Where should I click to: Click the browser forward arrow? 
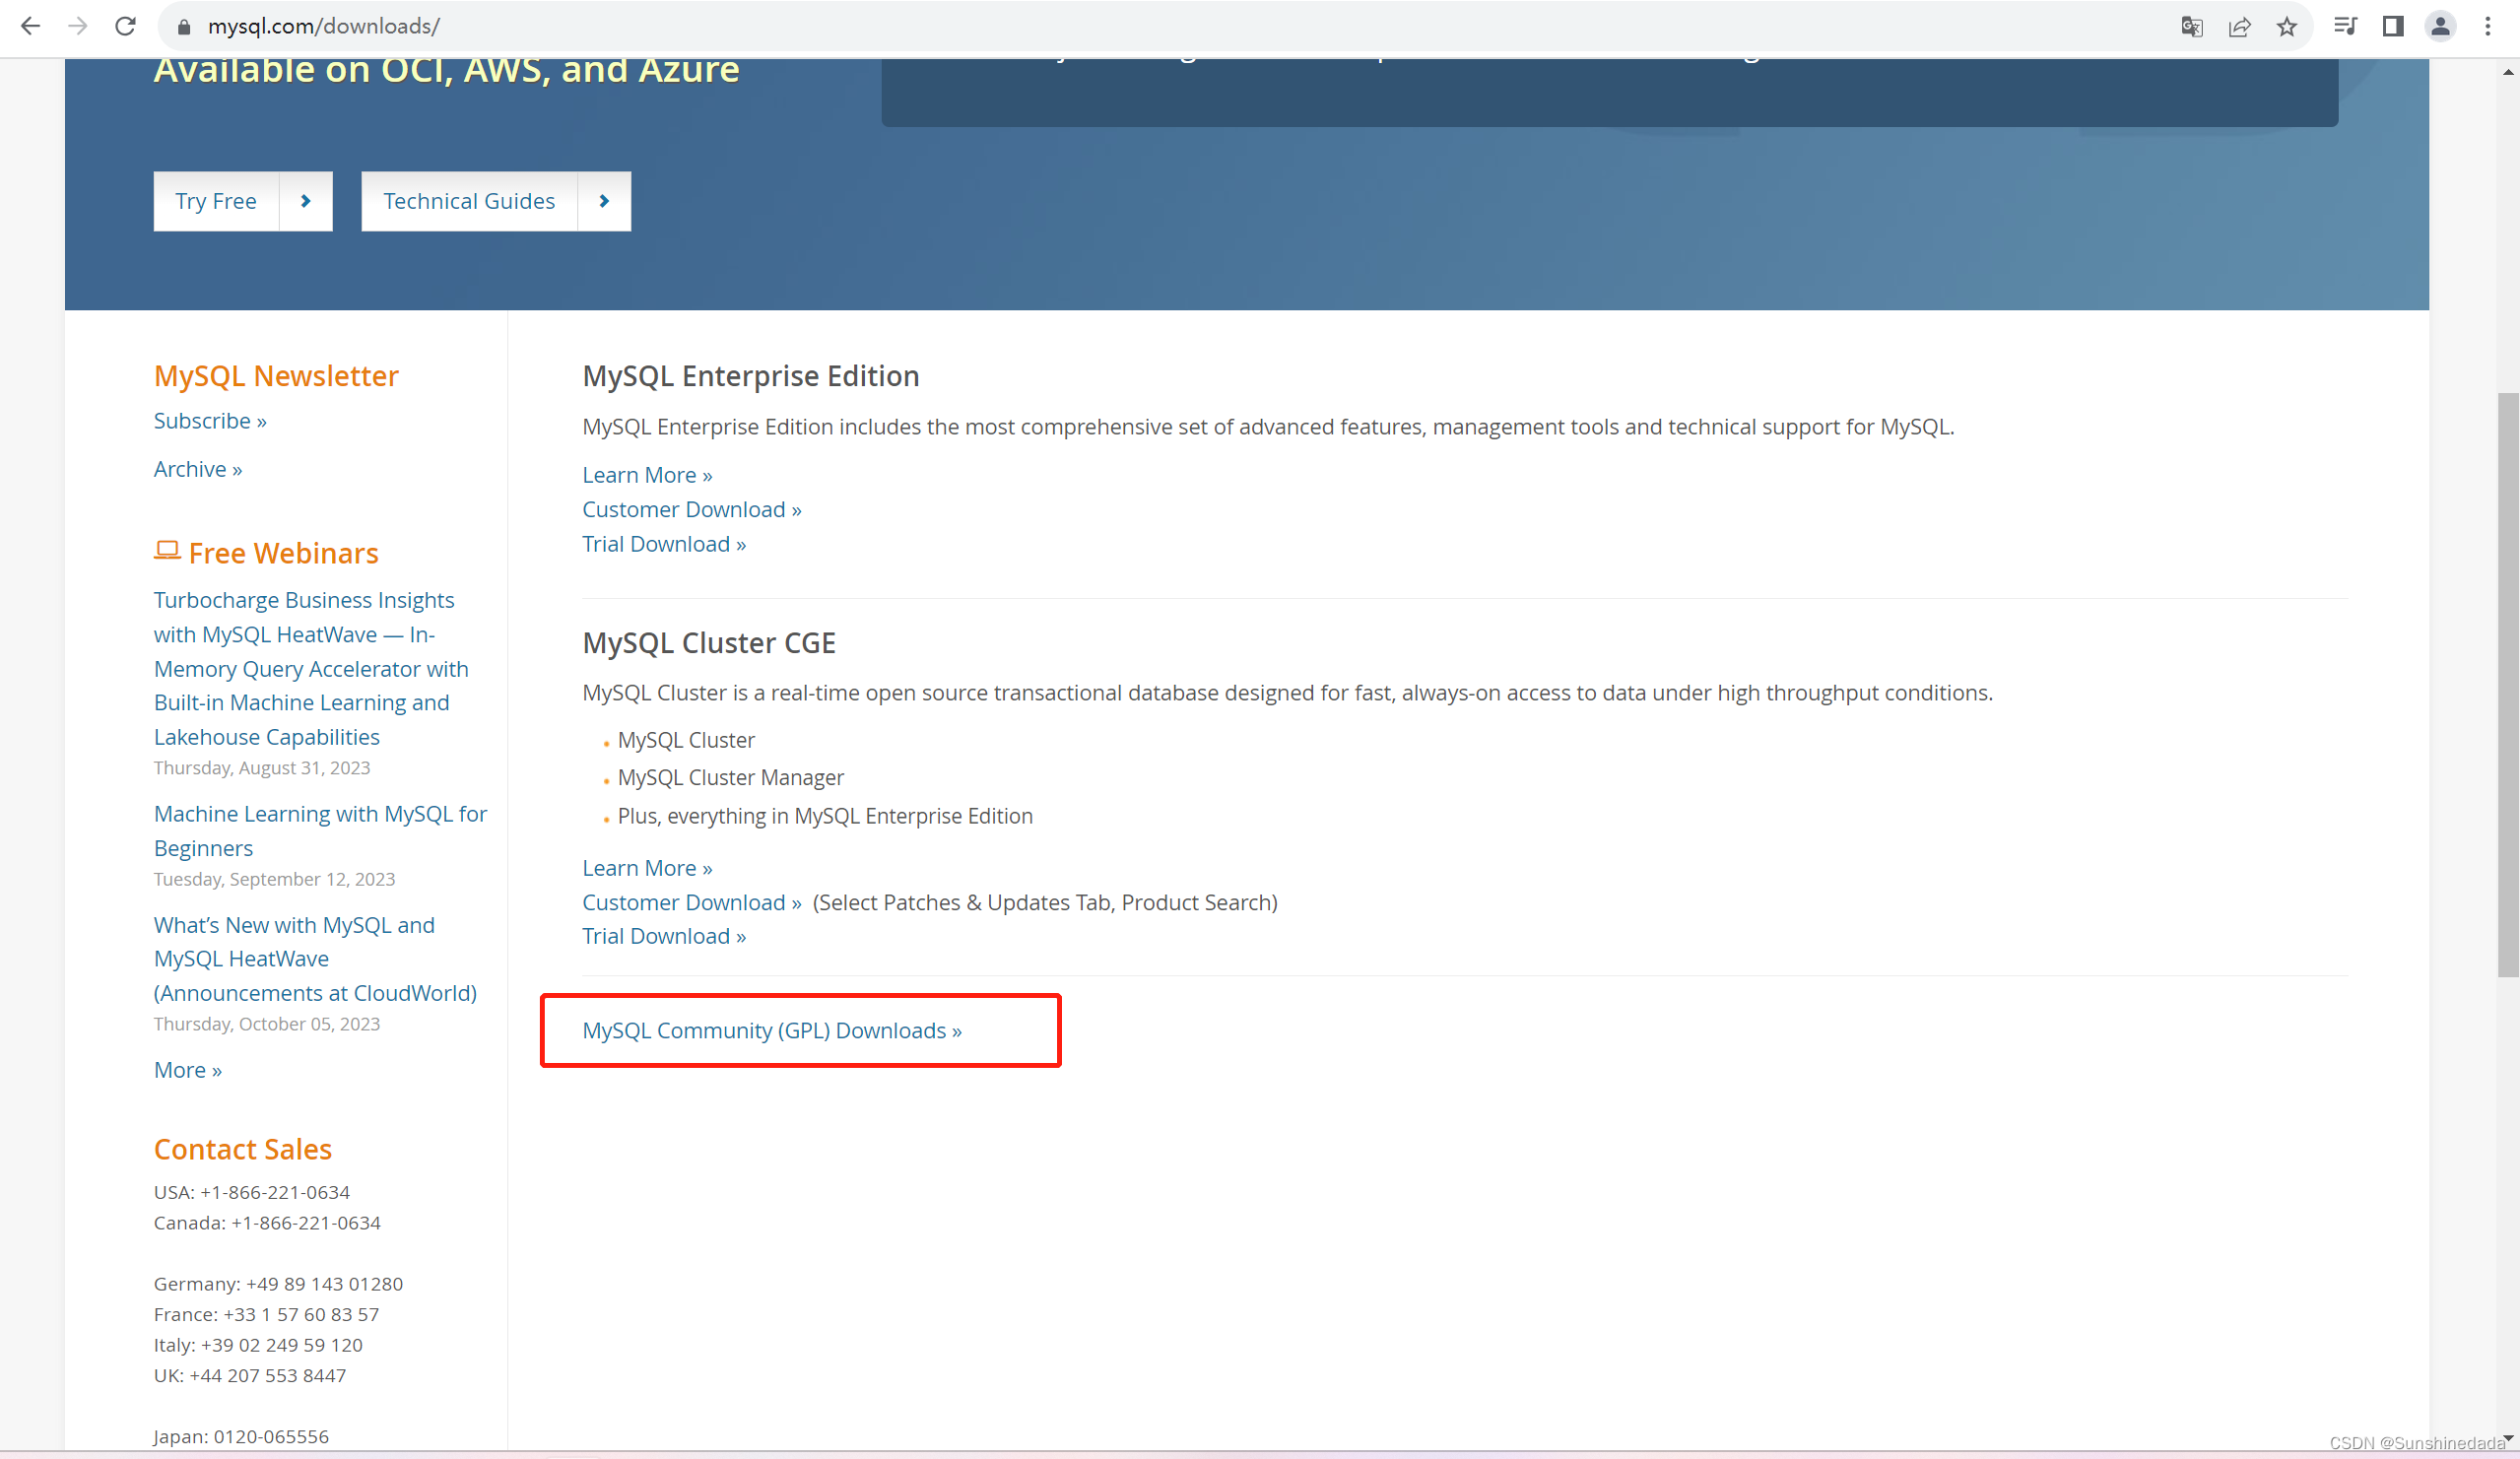click(78, 26)
